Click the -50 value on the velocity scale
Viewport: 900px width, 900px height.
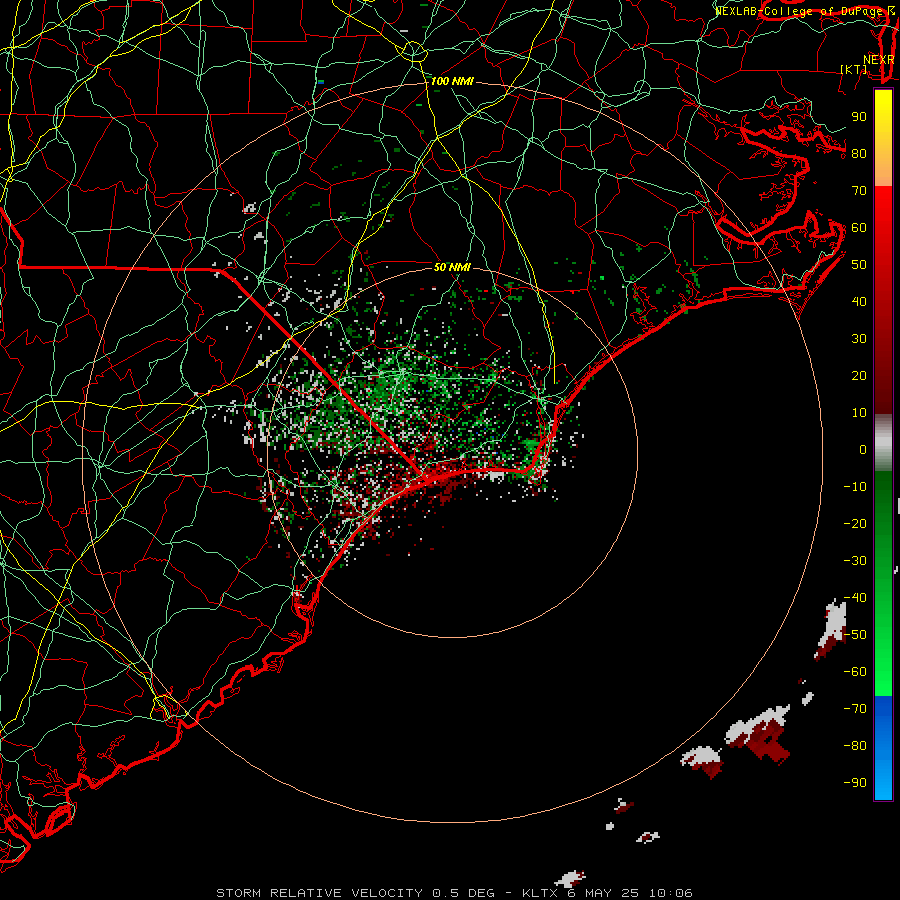pyautogui.click(x=855, y=635)
